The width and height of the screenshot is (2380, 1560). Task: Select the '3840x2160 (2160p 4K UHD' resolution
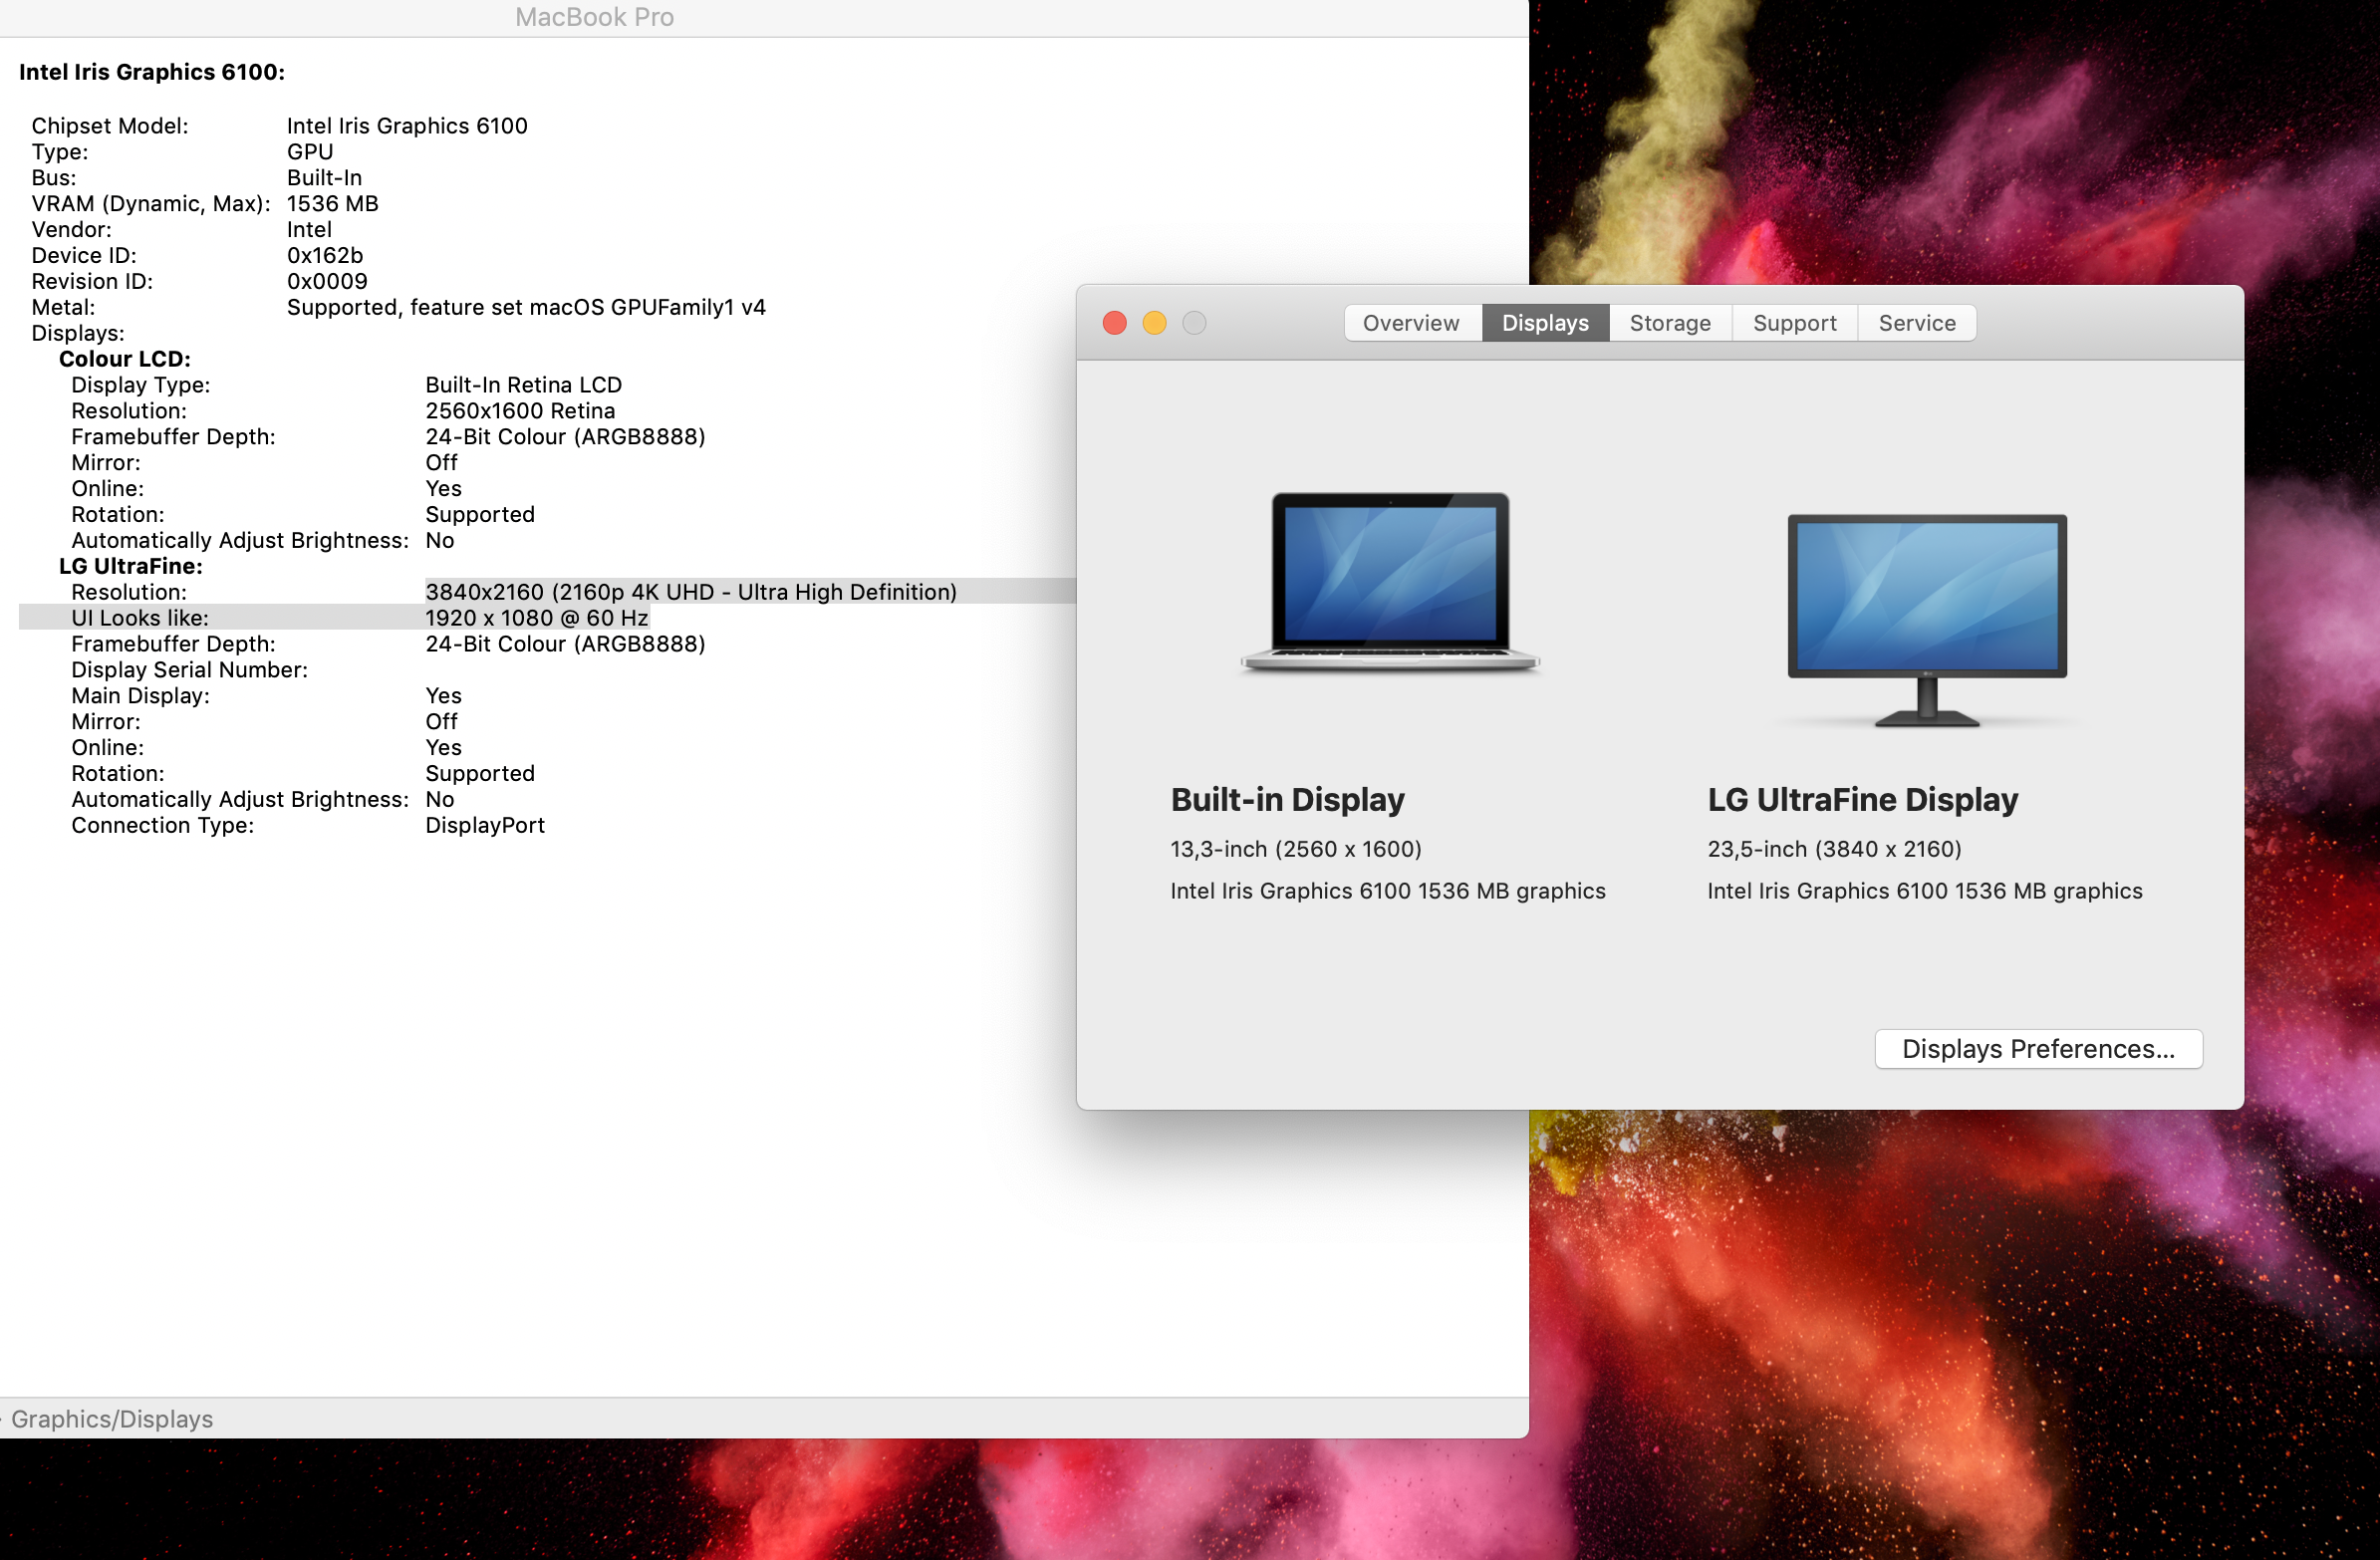pos(691,592)
